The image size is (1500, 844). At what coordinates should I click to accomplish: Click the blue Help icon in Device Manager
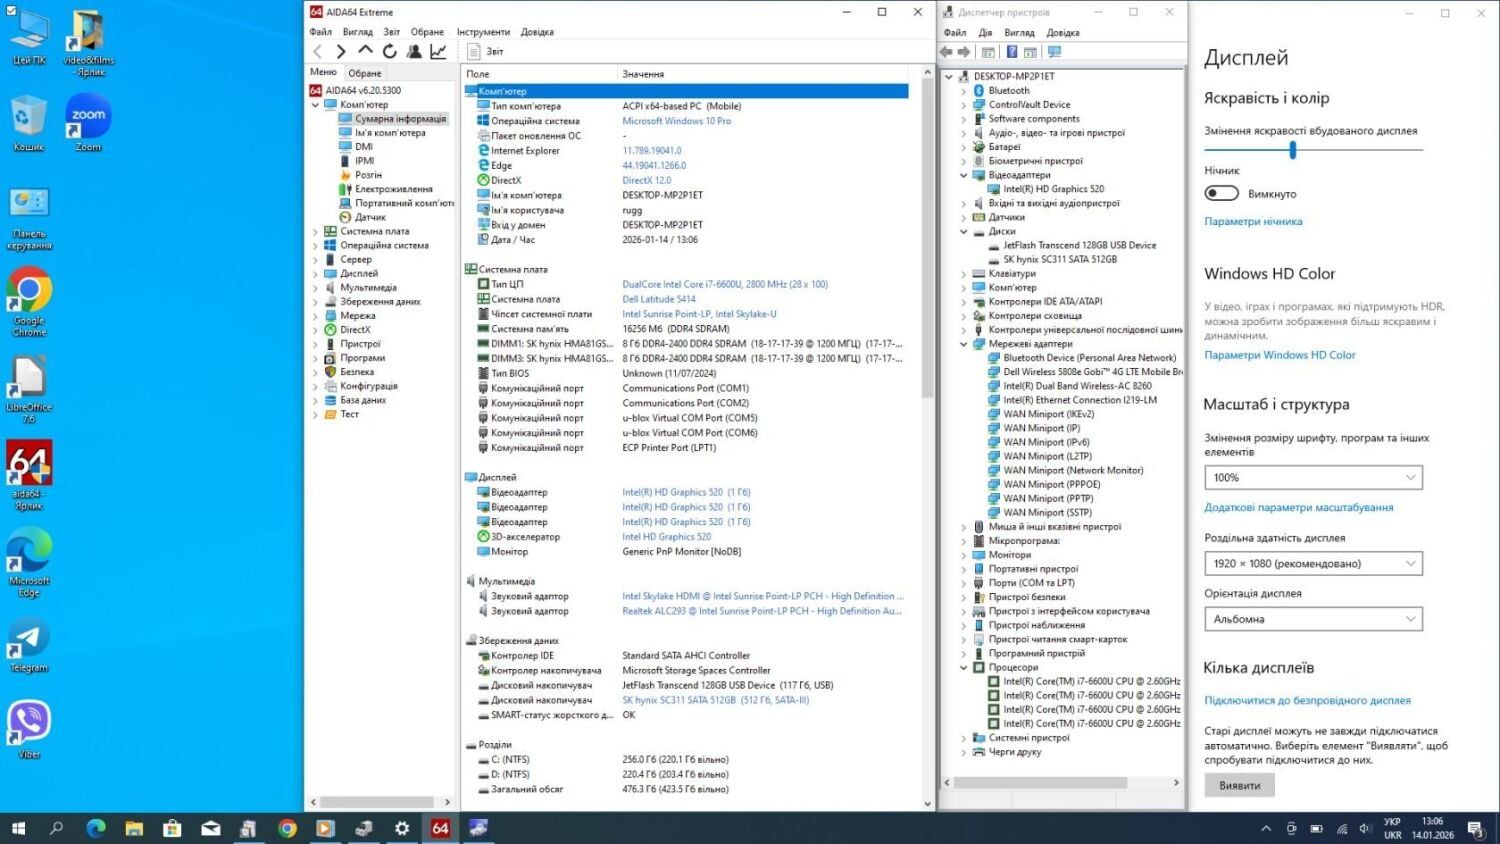click(1012, 52)
